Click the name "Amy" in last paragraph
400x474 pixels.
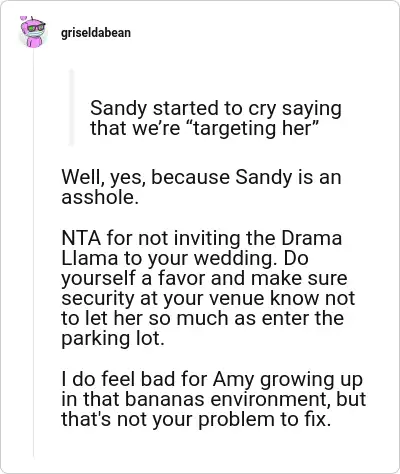(234, 380)
